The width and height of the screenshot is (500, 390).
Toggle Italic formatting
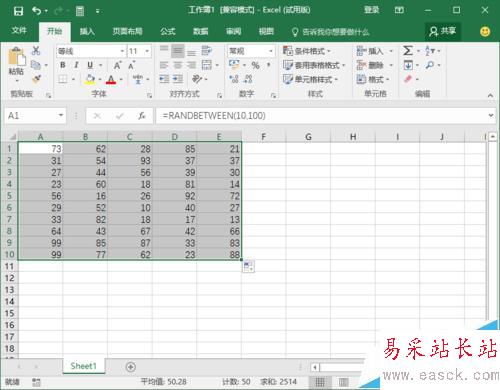[76, 65]
